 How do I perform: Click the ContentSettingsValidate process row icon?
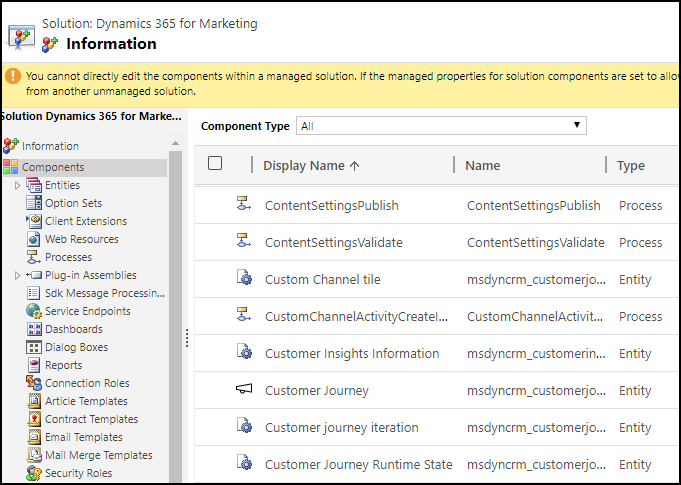pos(244,240)
